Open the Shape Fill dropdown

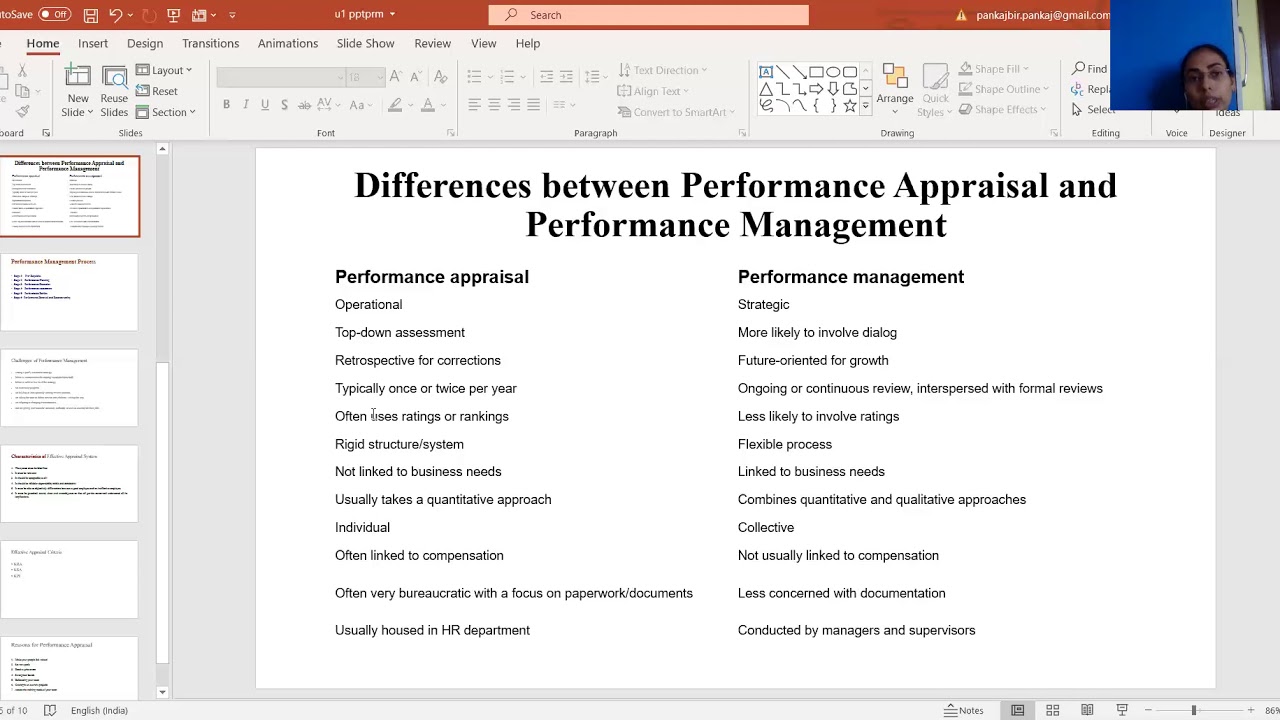point(996,69)
